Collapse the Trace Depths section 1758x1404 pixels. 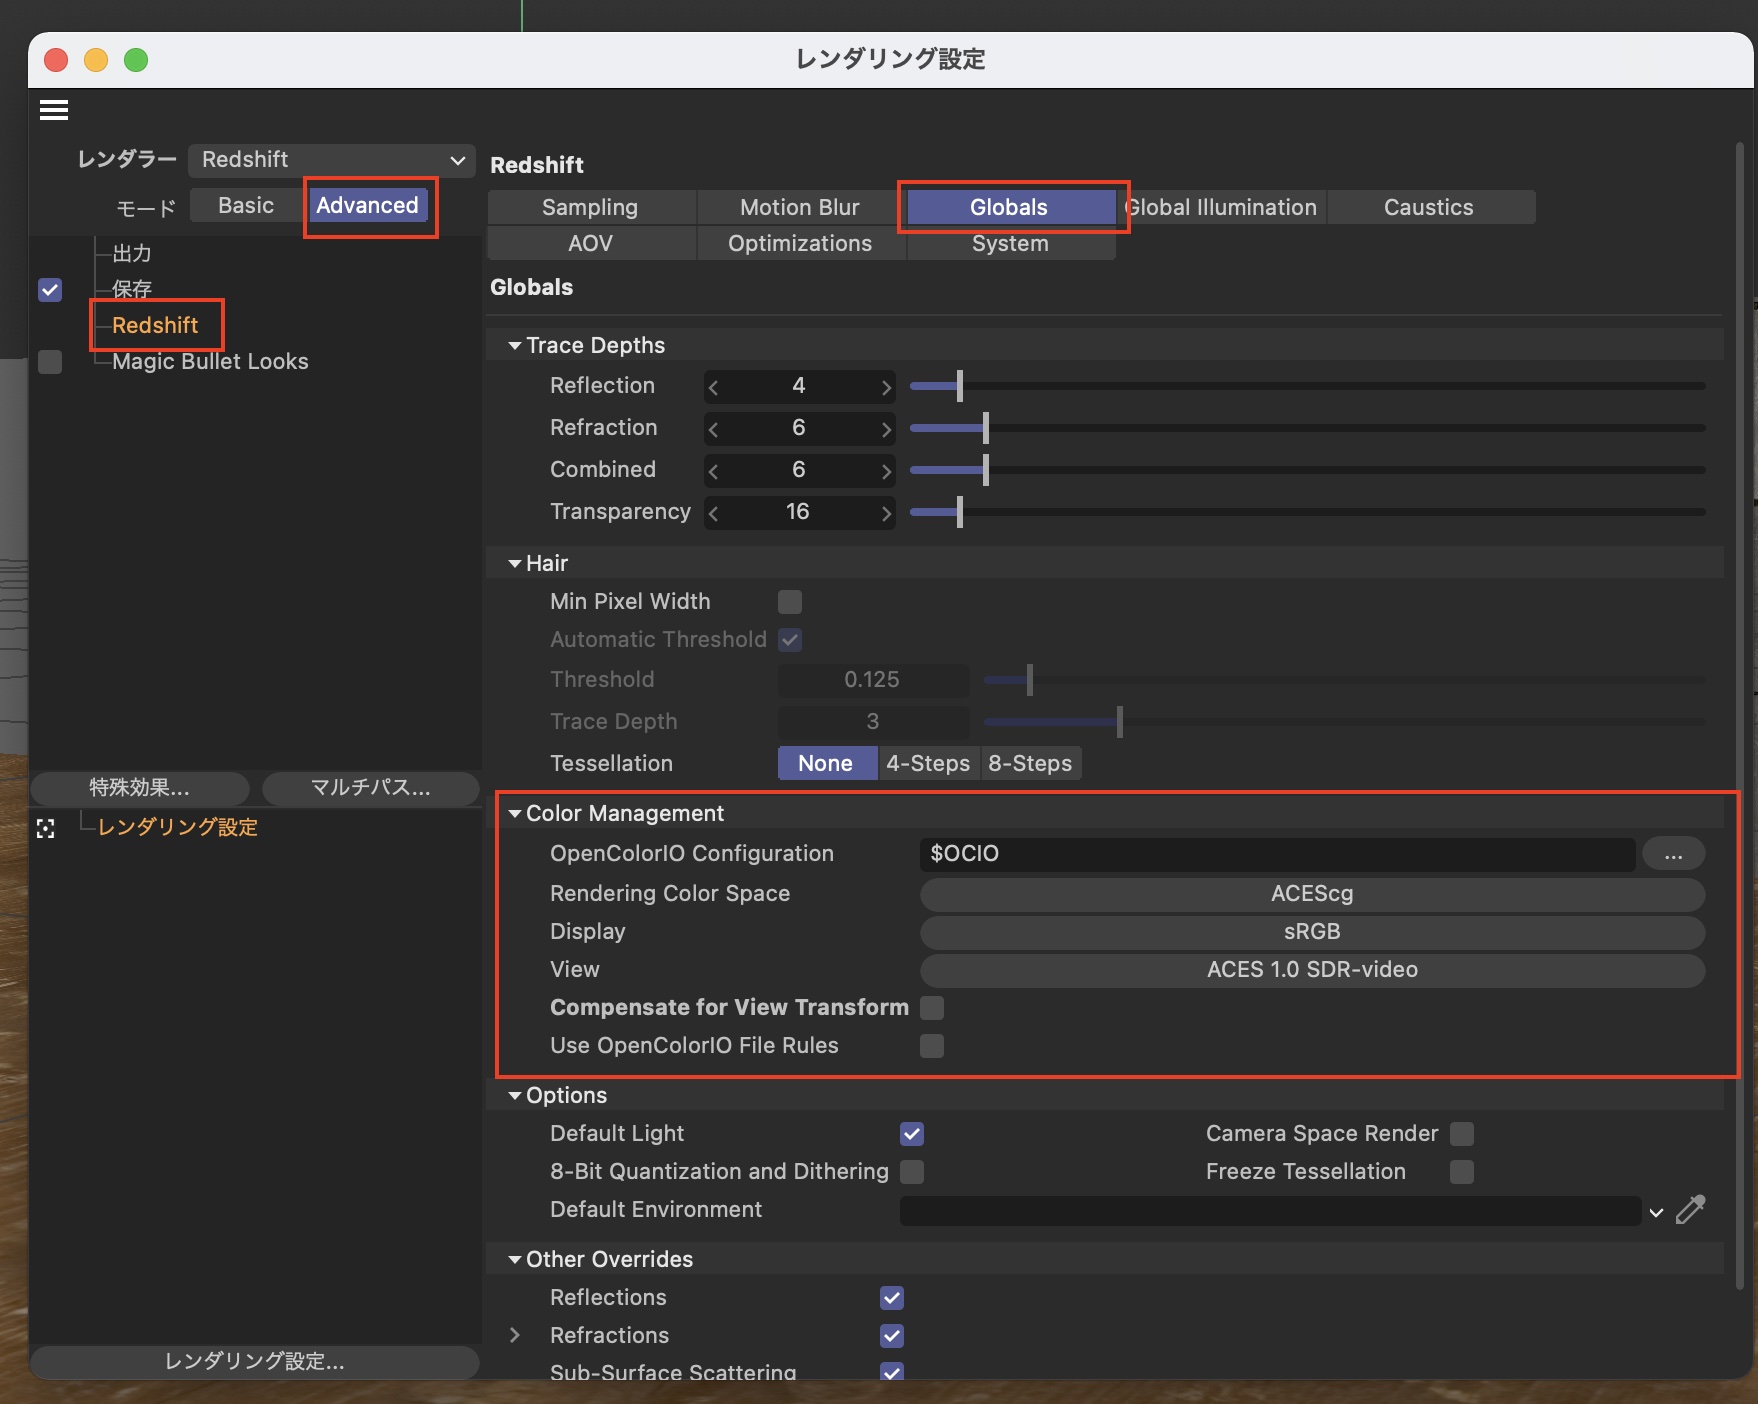[515, 346]
